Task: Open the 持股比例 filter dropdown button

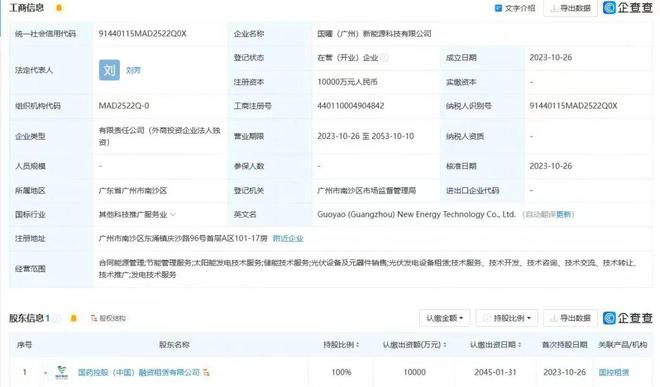Action: point(508,318)
